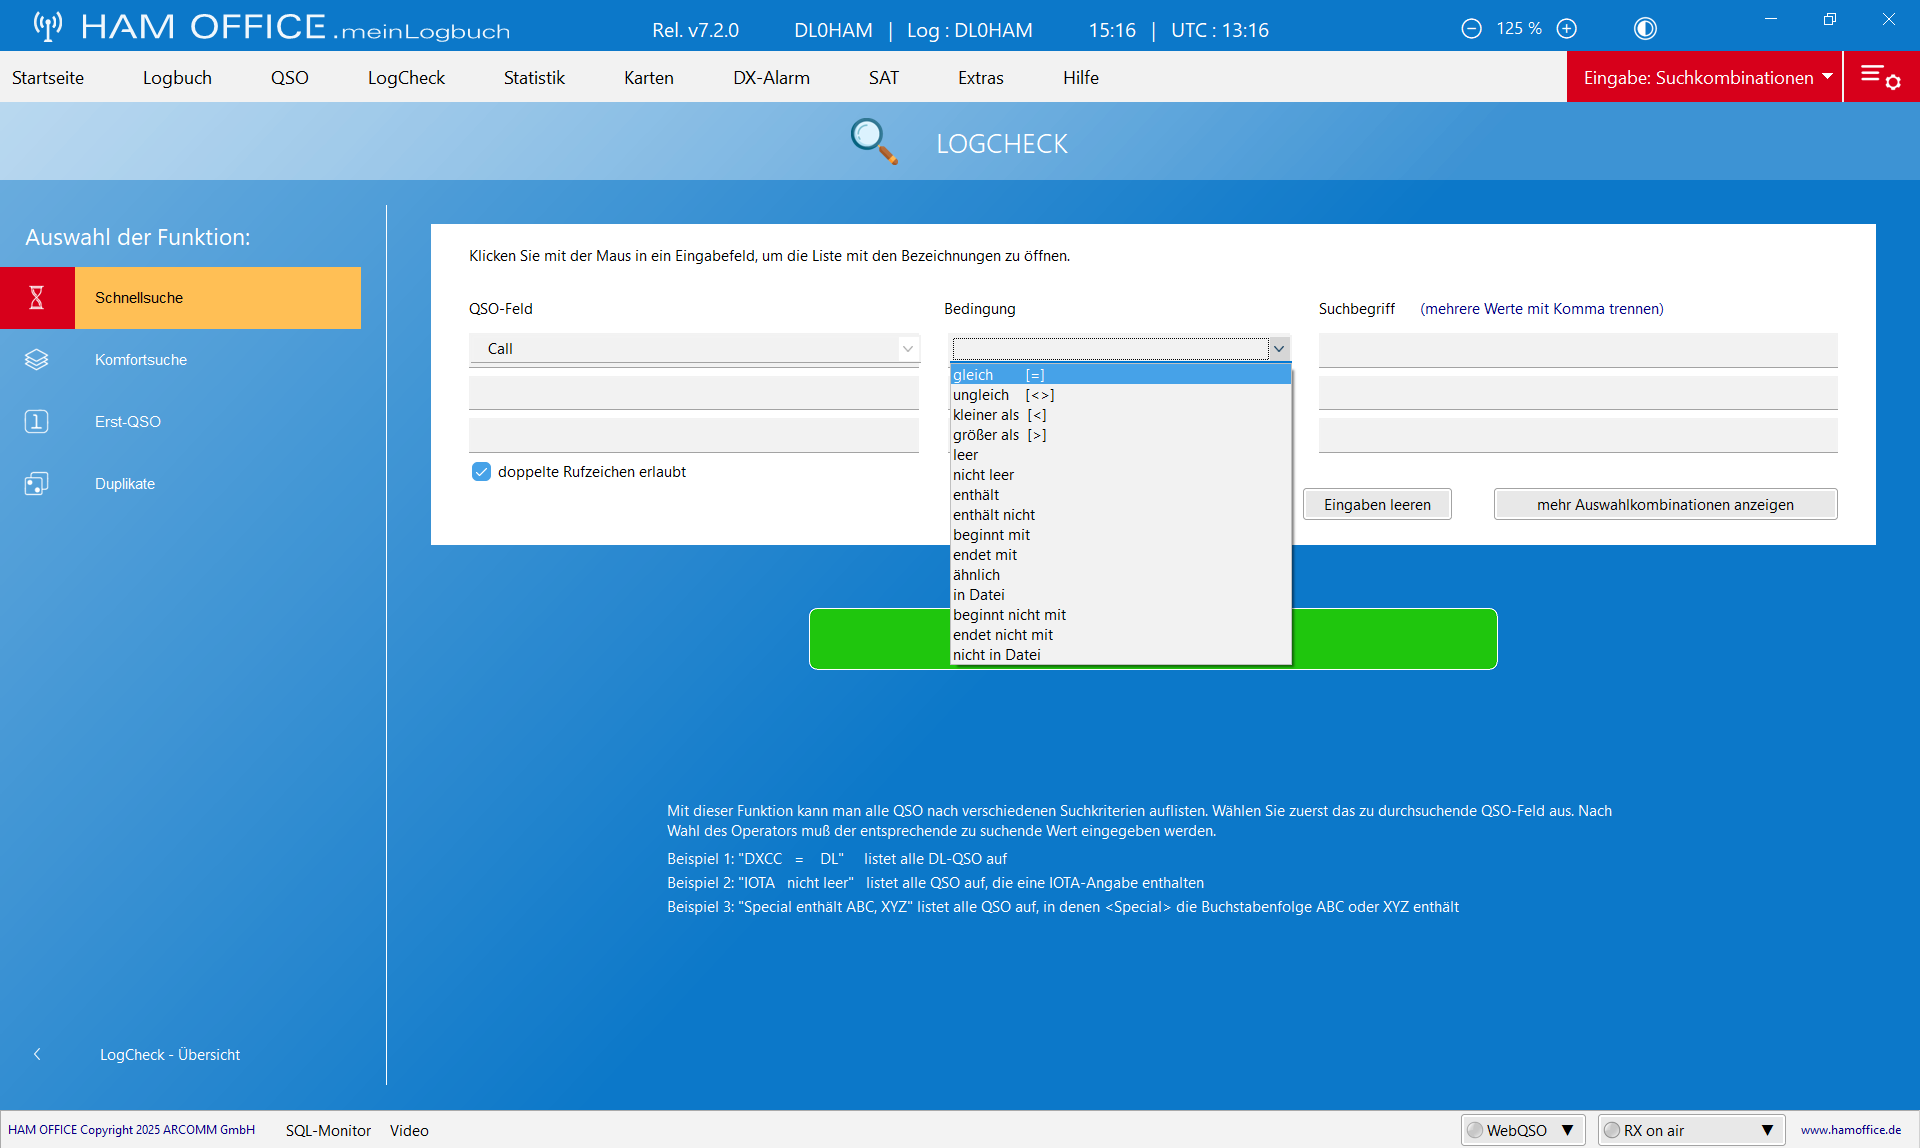This screenshot has height=1148, width=1920.
Task: Click the second Suchbegriff input field
Action: coord(1578,392)
